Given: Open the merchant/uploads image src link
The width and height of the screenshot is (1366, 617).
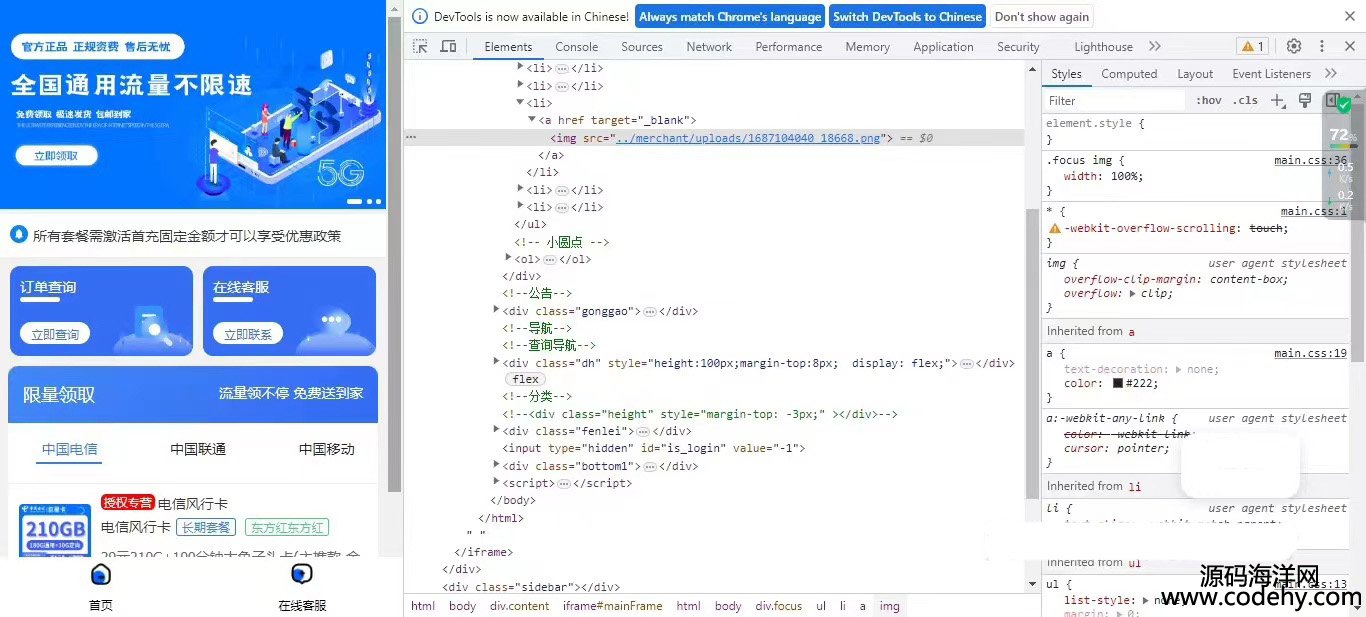Looking at the screenshot, I should (748, 138).
